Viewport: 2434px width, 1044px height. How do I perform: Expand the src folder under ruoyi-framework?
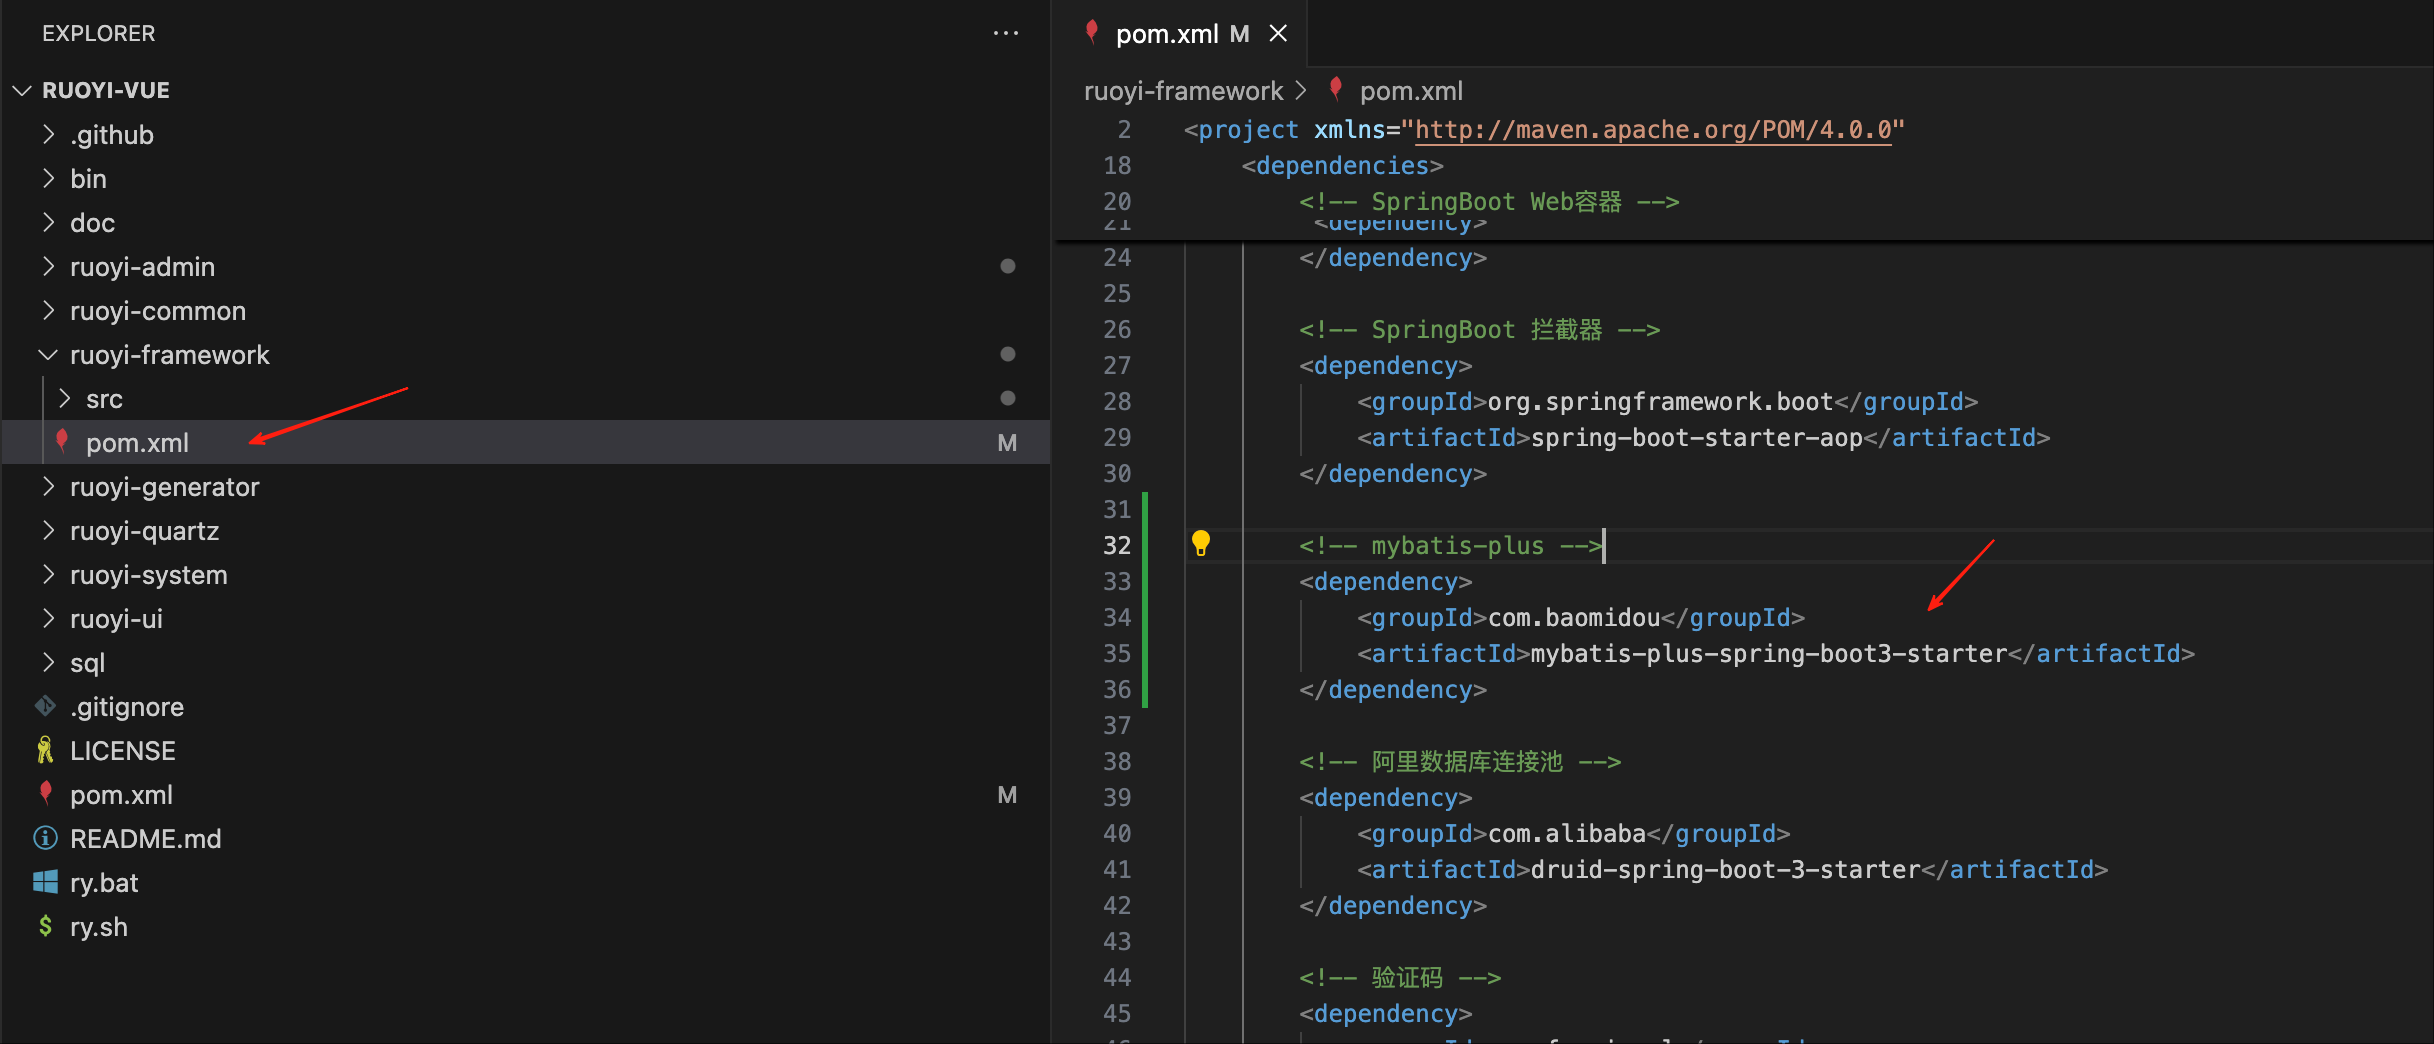click(104, 399)
